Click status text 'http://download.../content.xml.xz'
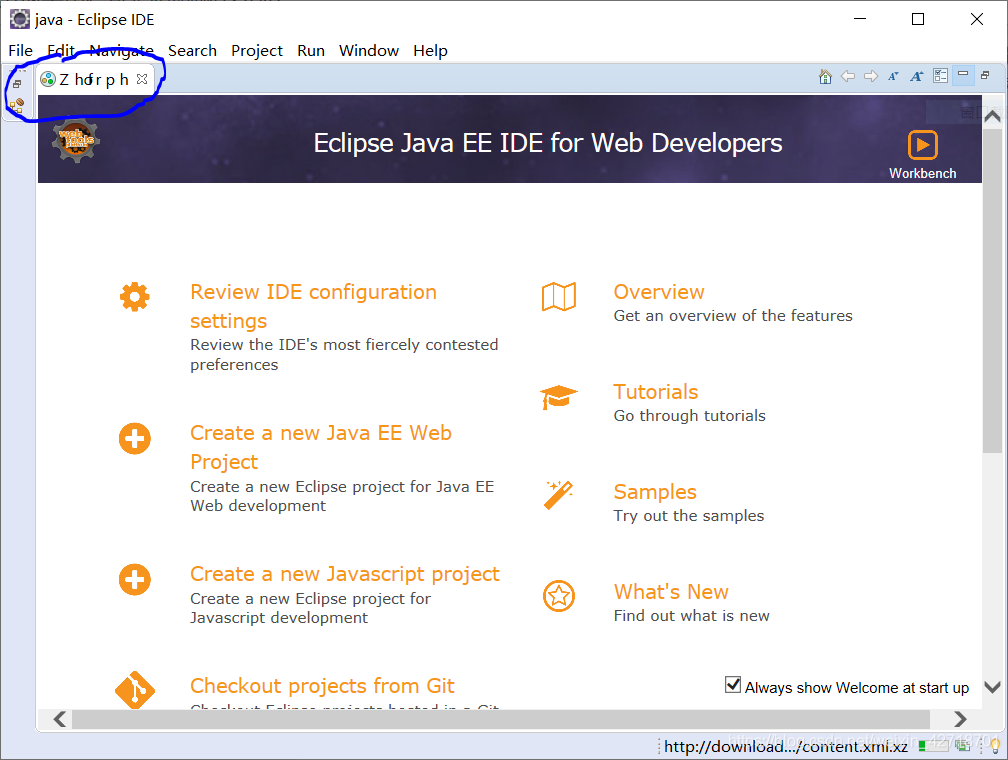This screenshot has height=760, width=1008. click(x=786, y=746)
